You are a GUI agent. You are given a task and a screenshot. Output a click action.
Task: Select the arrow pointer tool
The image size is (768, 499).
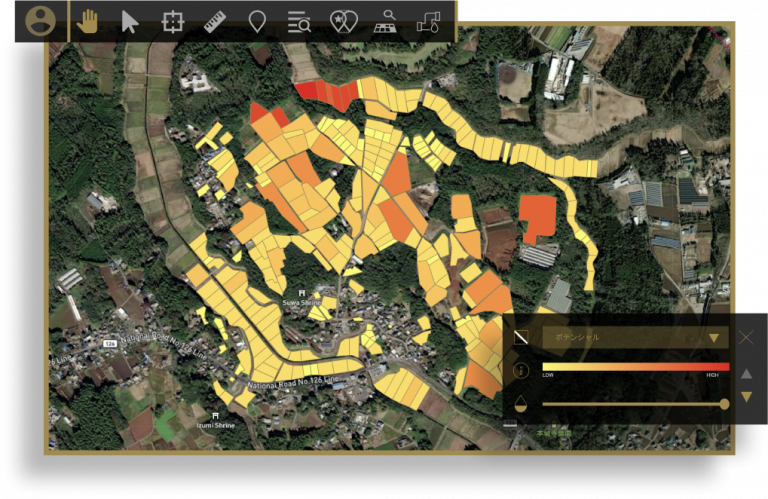pos(130,22)
